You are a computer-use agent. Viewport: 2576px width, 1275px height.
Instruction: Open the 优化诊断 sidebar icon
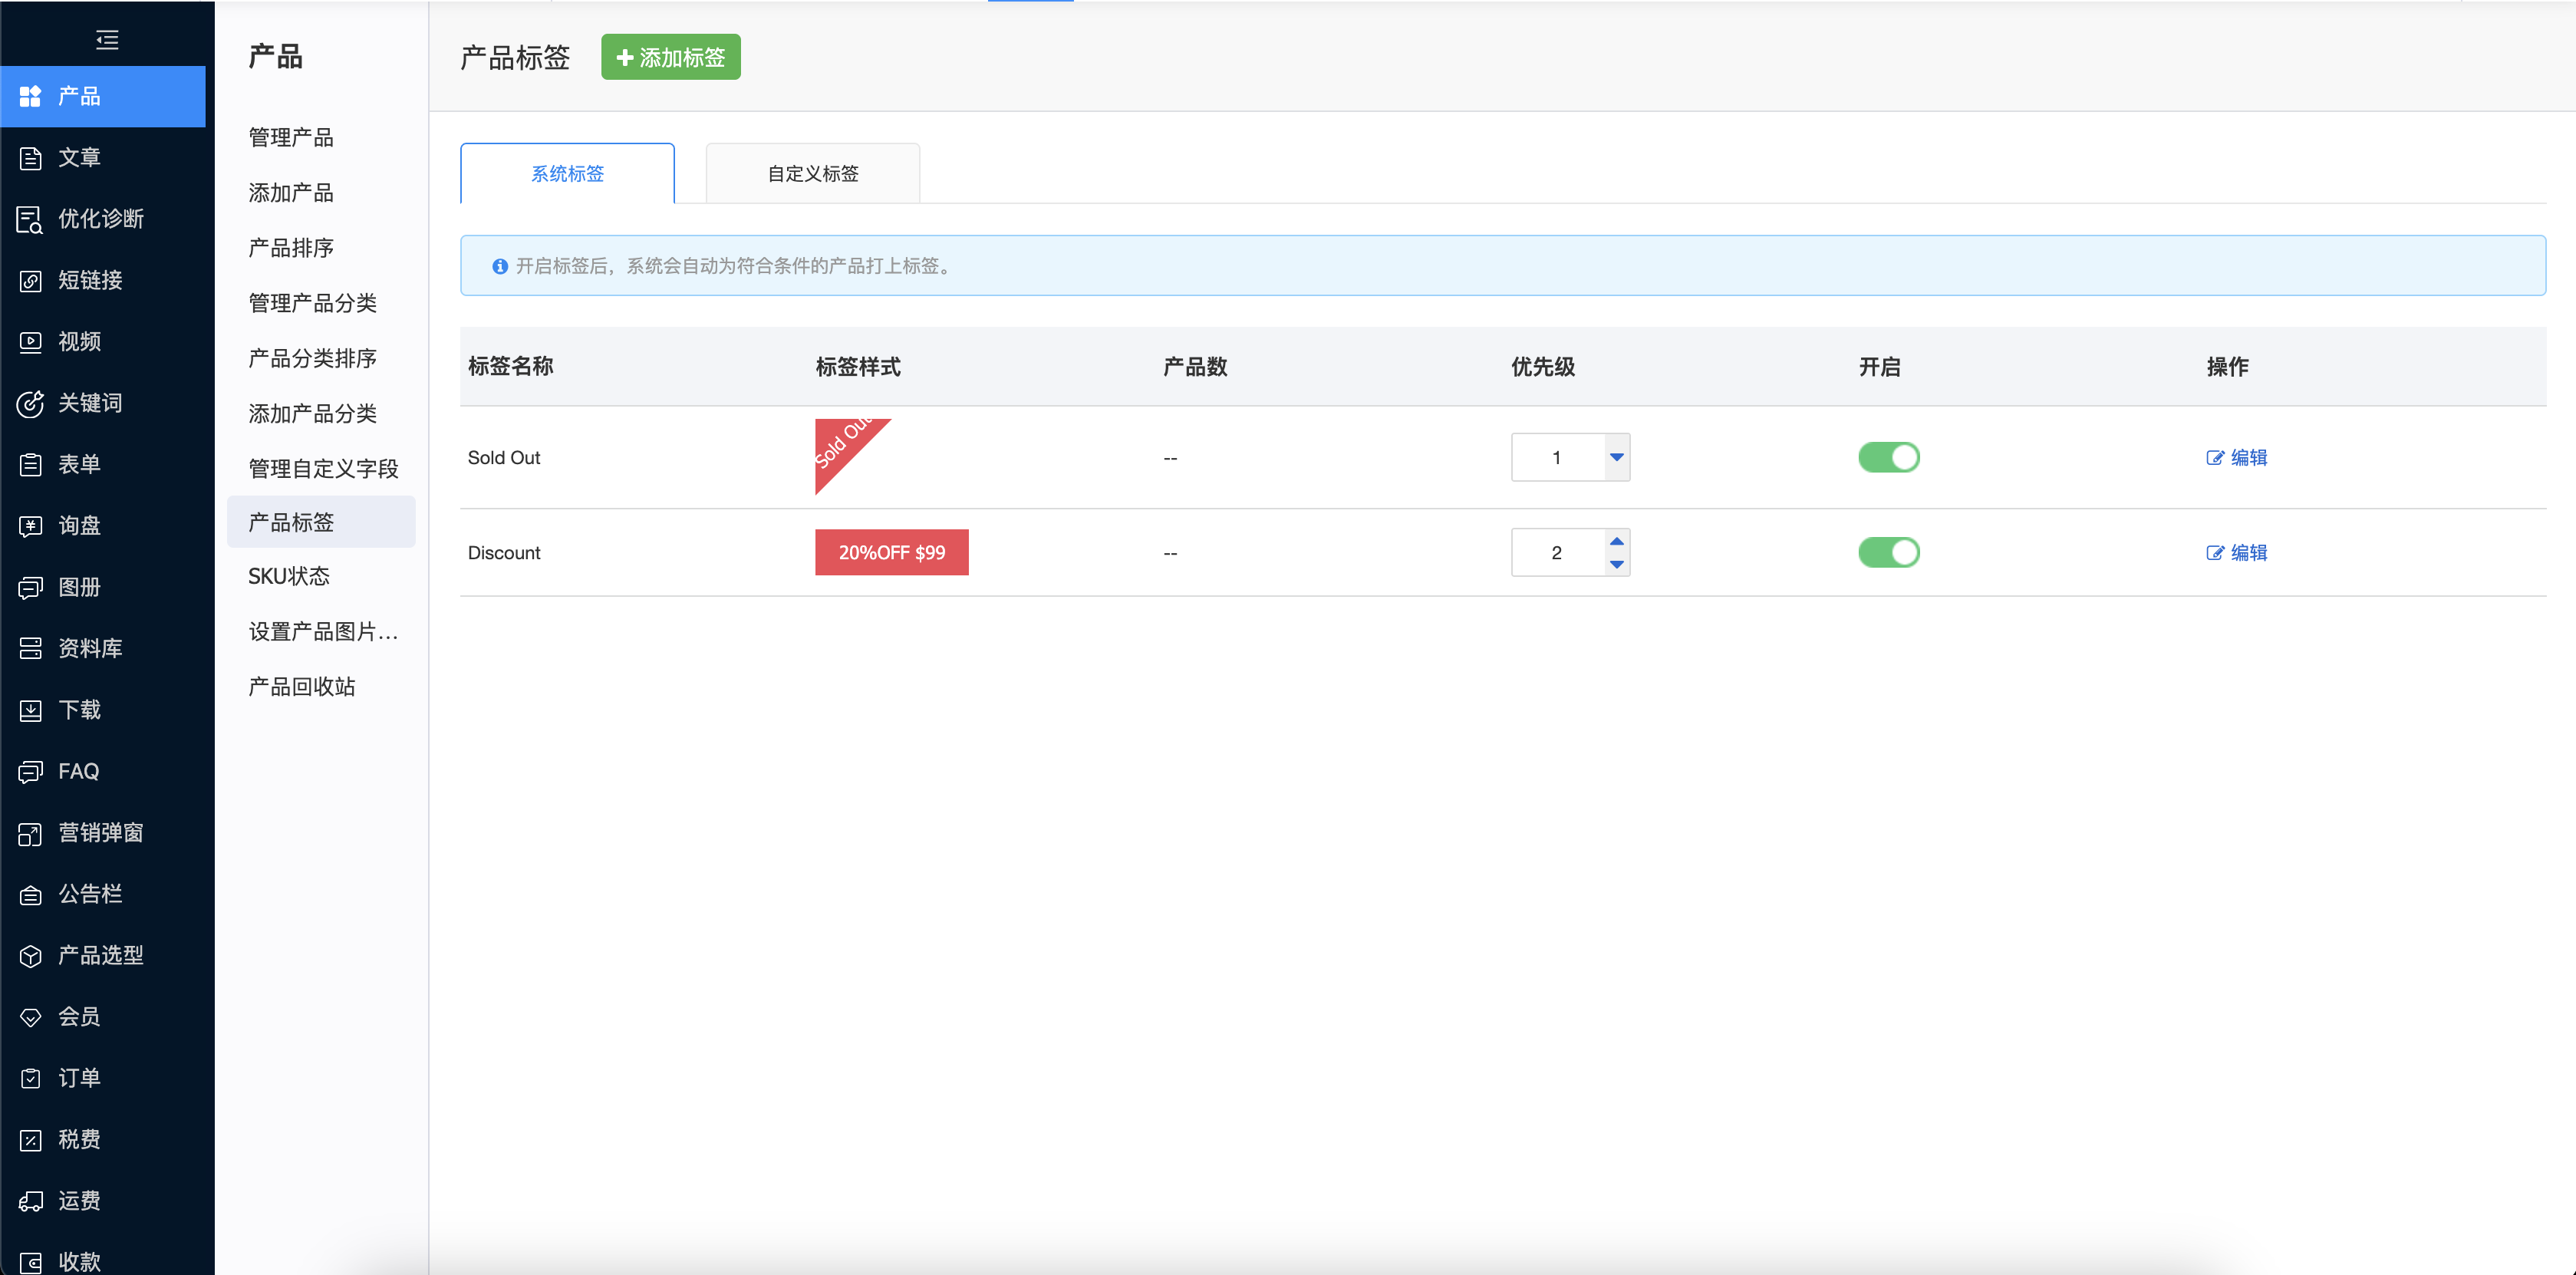pyautogui.click(x=31, y=219)
